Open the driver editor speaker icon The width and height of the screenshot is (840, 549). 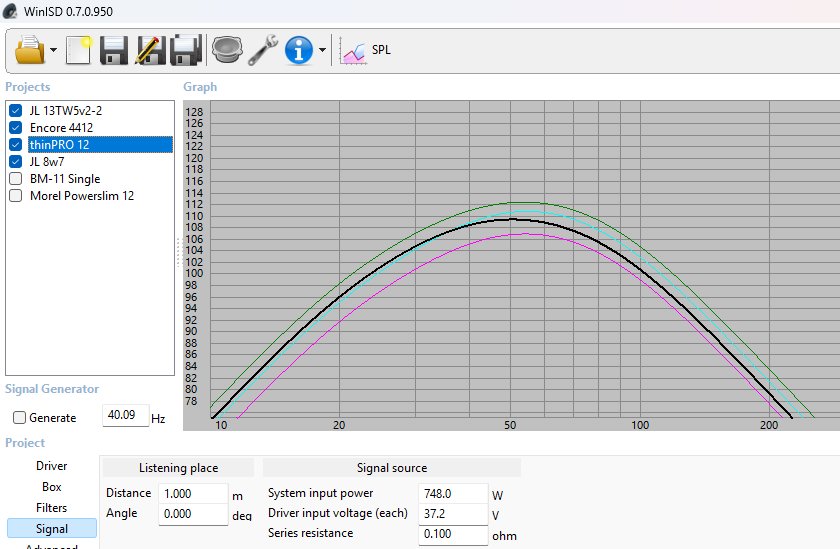[227, 50]
